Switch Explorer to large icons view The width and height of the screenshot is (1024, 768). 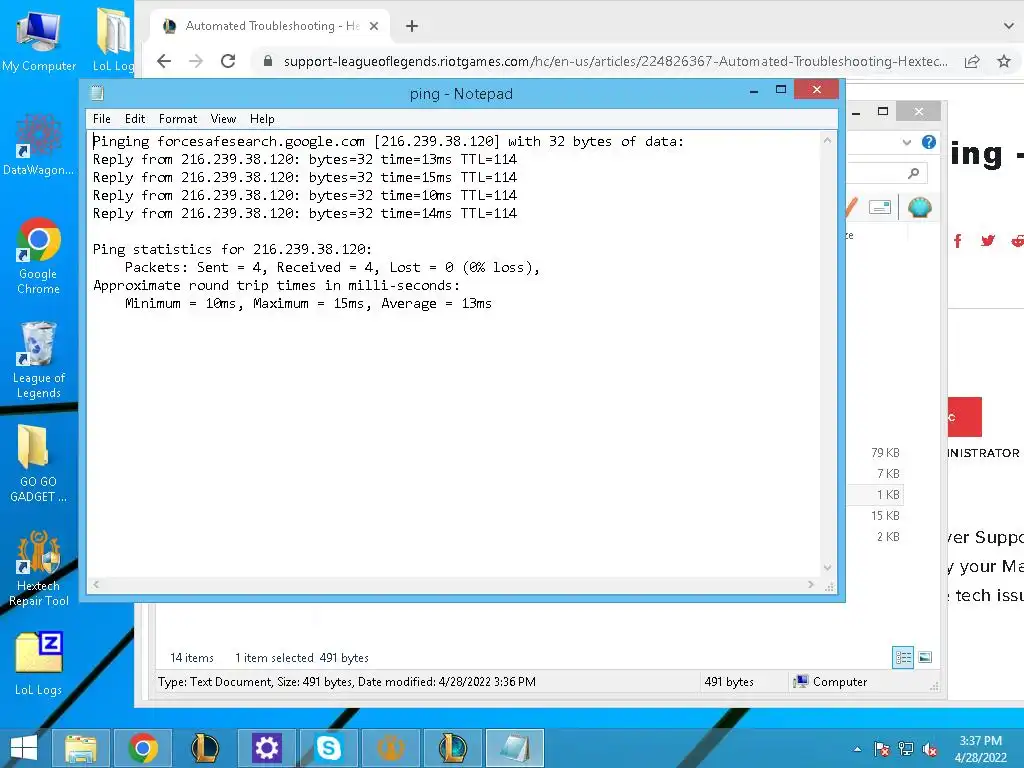925,657
